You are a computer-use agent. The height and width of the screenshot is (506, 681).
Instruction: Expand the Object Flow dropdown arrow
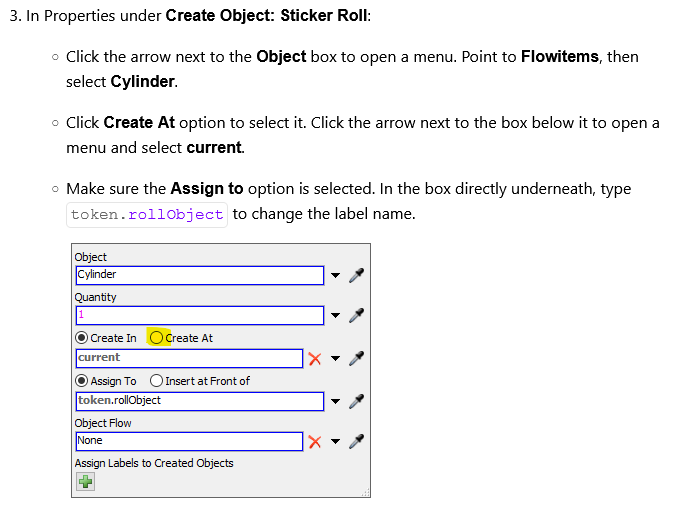click(336, 442)
